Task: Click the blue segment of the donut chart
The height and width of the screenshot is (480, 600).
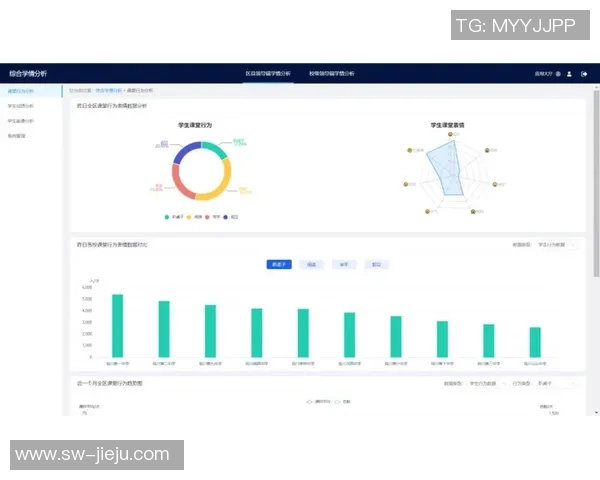Action: (x=183, y=151)
